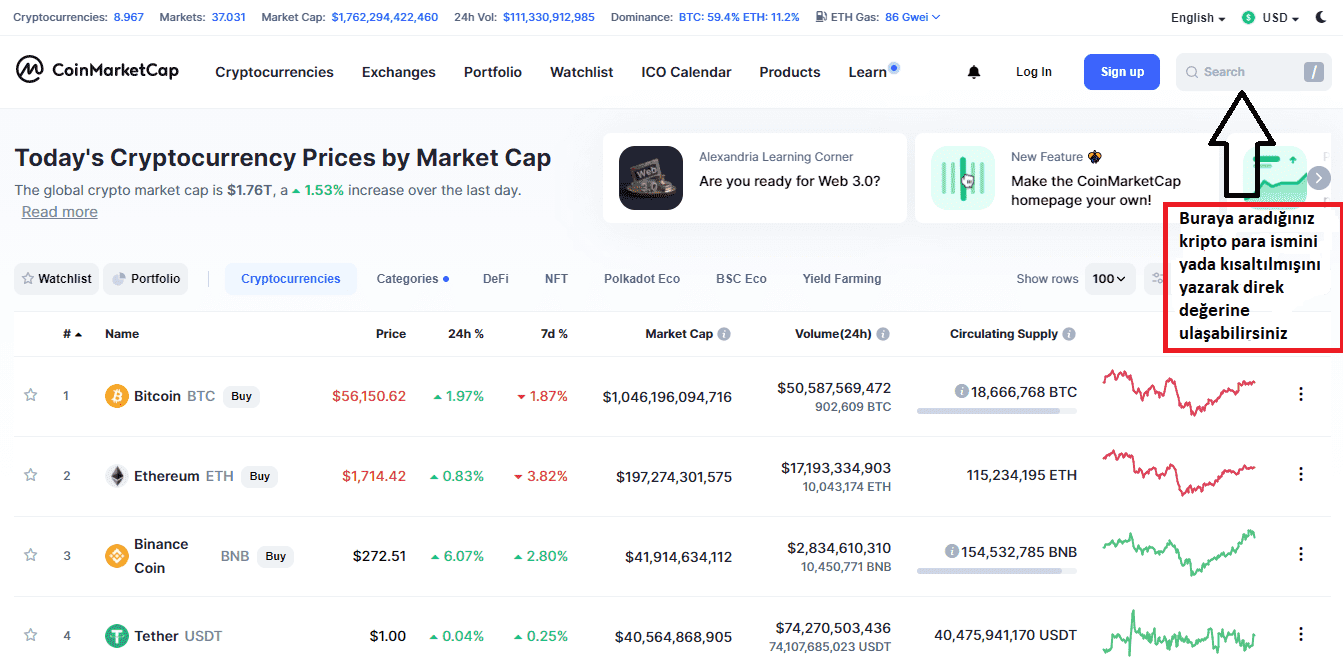Show the next promo card with arrow

click(1319, 178)
